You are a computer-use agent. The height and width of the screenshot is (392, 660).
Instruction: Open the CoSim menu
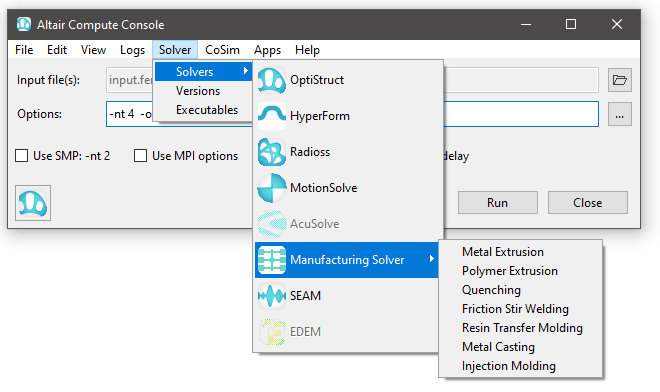222,50
